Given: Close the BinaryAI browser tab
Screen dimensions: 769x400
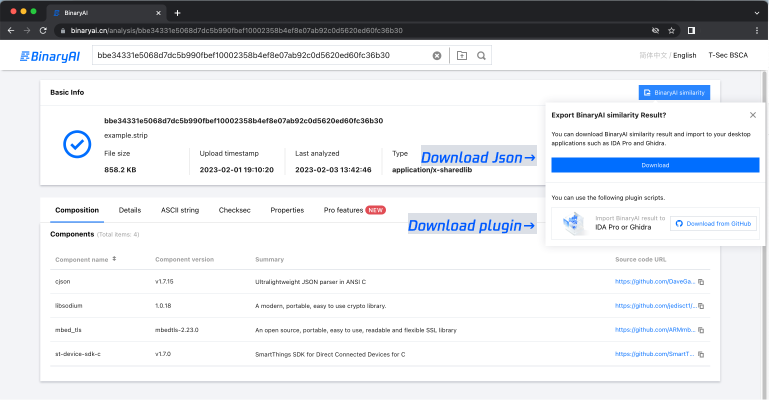Looking at the screenshot, I should coord(158,13).
